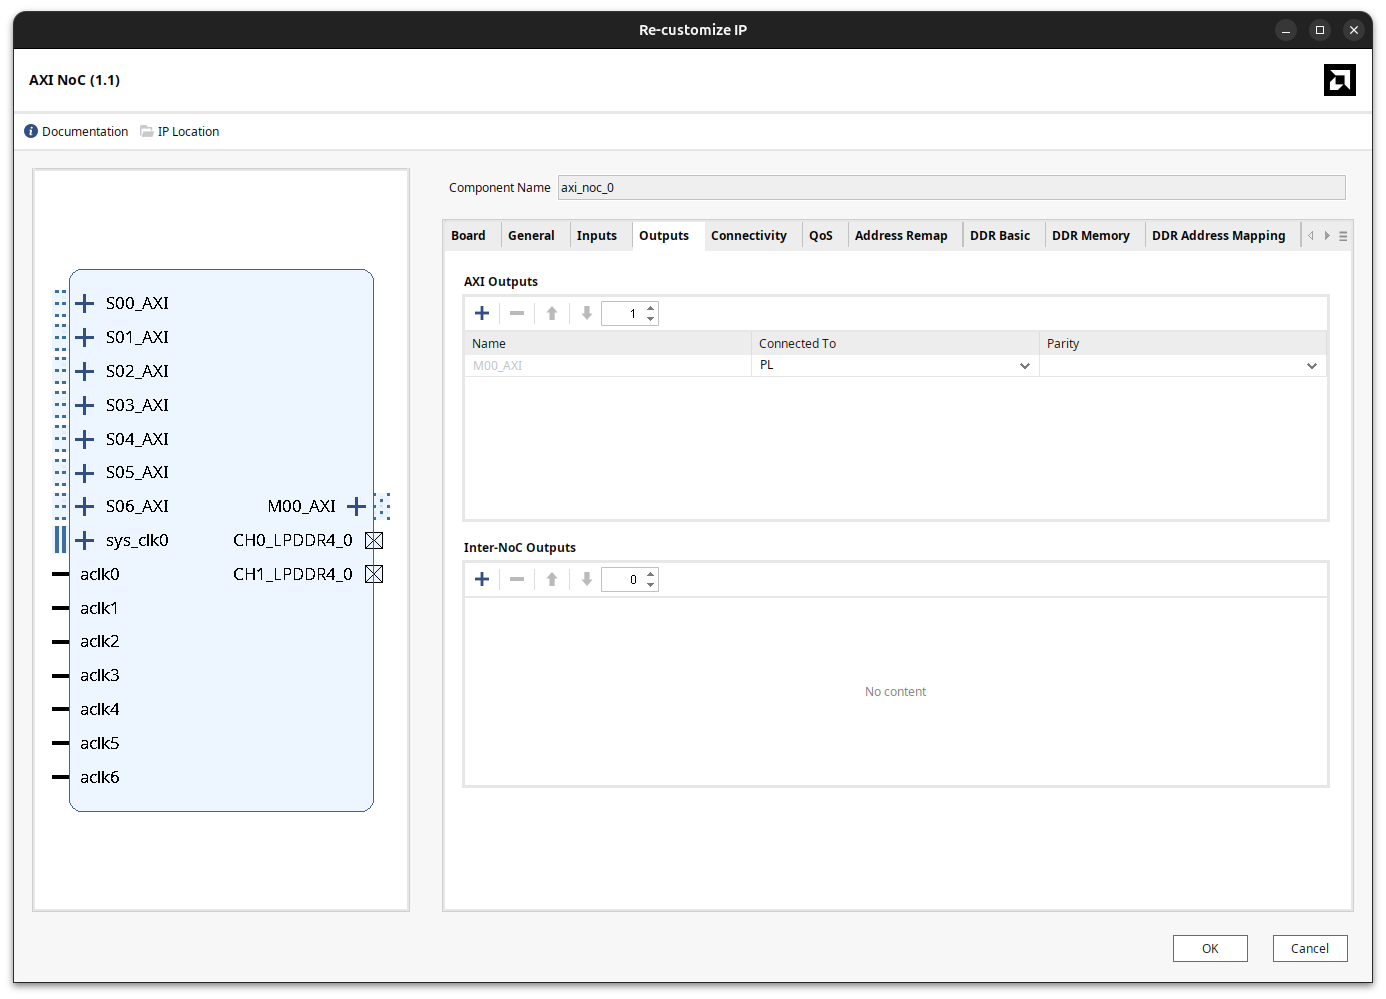
Task: Switch to the Board tab
Action: coord(468,236)
